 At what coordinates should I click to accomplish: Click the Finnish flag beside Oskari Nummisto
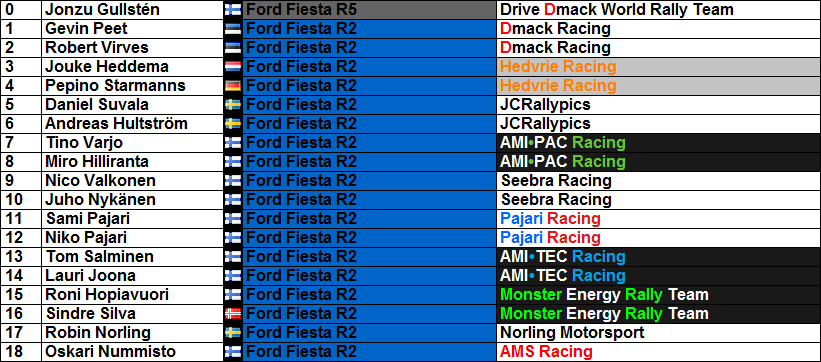(232, 352)
